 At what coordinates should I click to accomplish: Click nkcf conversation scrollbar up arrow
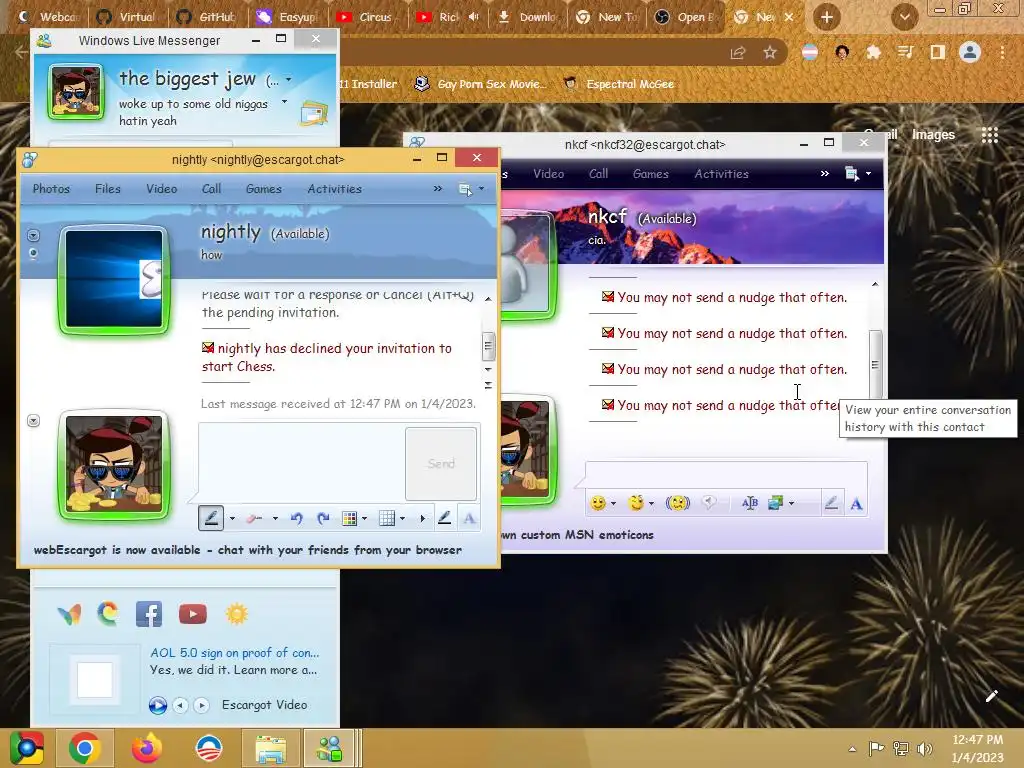[875, 284]
